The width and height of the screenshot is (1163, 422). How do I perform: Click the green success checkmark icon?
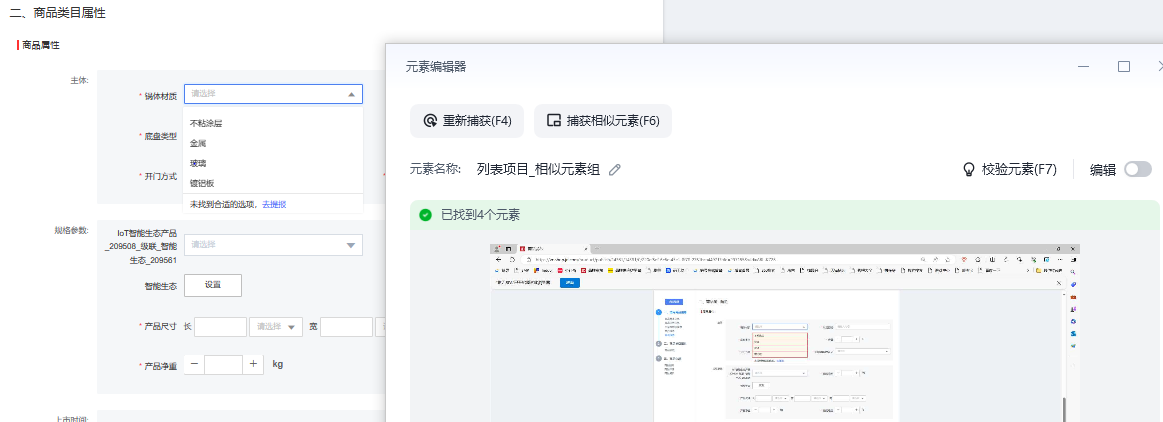click(x=425, y=215)
